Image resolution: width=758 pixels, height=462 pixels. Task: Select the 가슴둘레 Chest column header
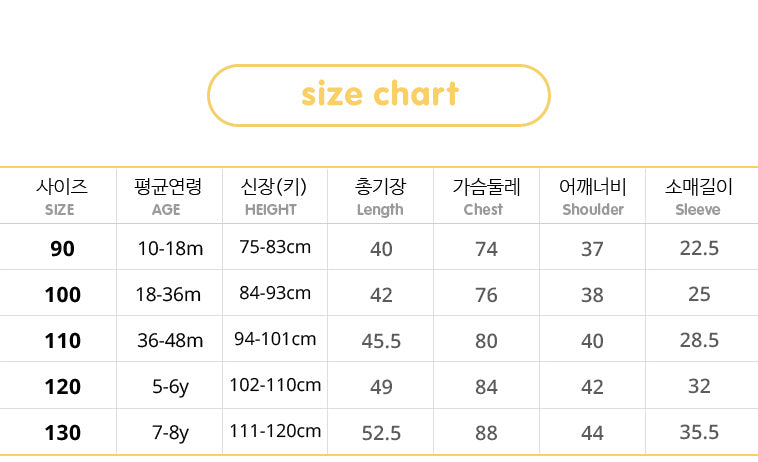[x=485, y=196]
